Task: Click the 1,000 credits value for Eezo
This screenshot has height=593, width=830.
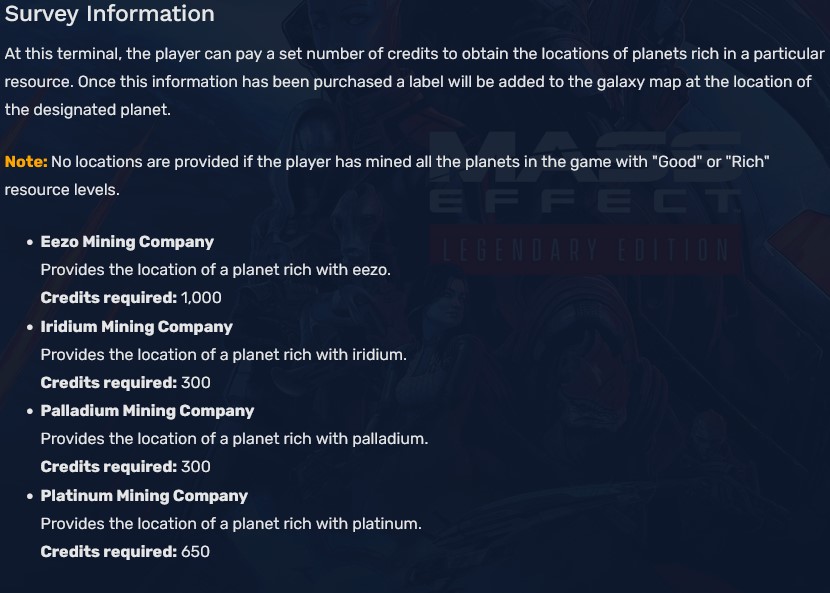Action: (x=201, y=298)
